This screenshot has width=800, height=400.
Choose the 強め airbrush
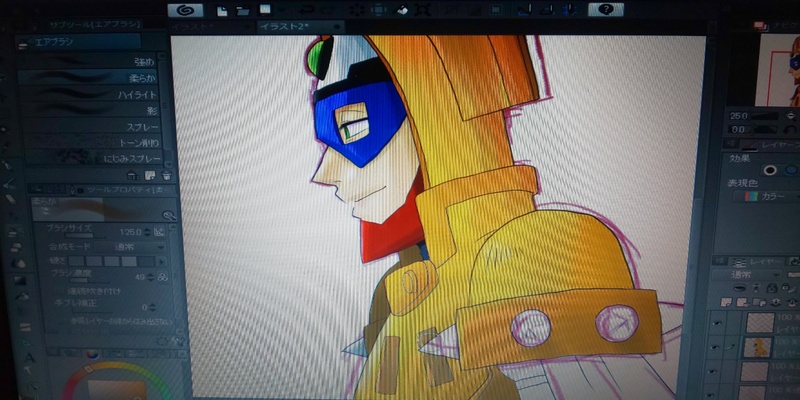coord(88,62)
